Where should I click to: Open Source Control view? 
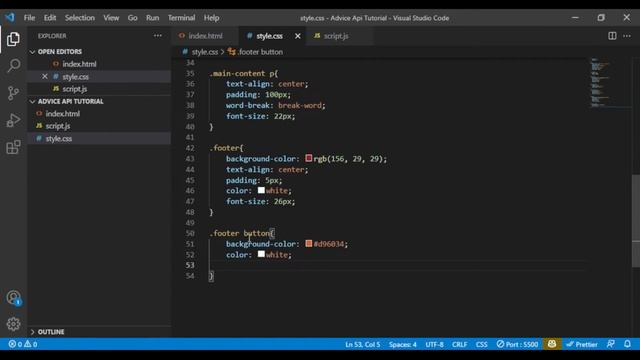[x=13, y=93]
